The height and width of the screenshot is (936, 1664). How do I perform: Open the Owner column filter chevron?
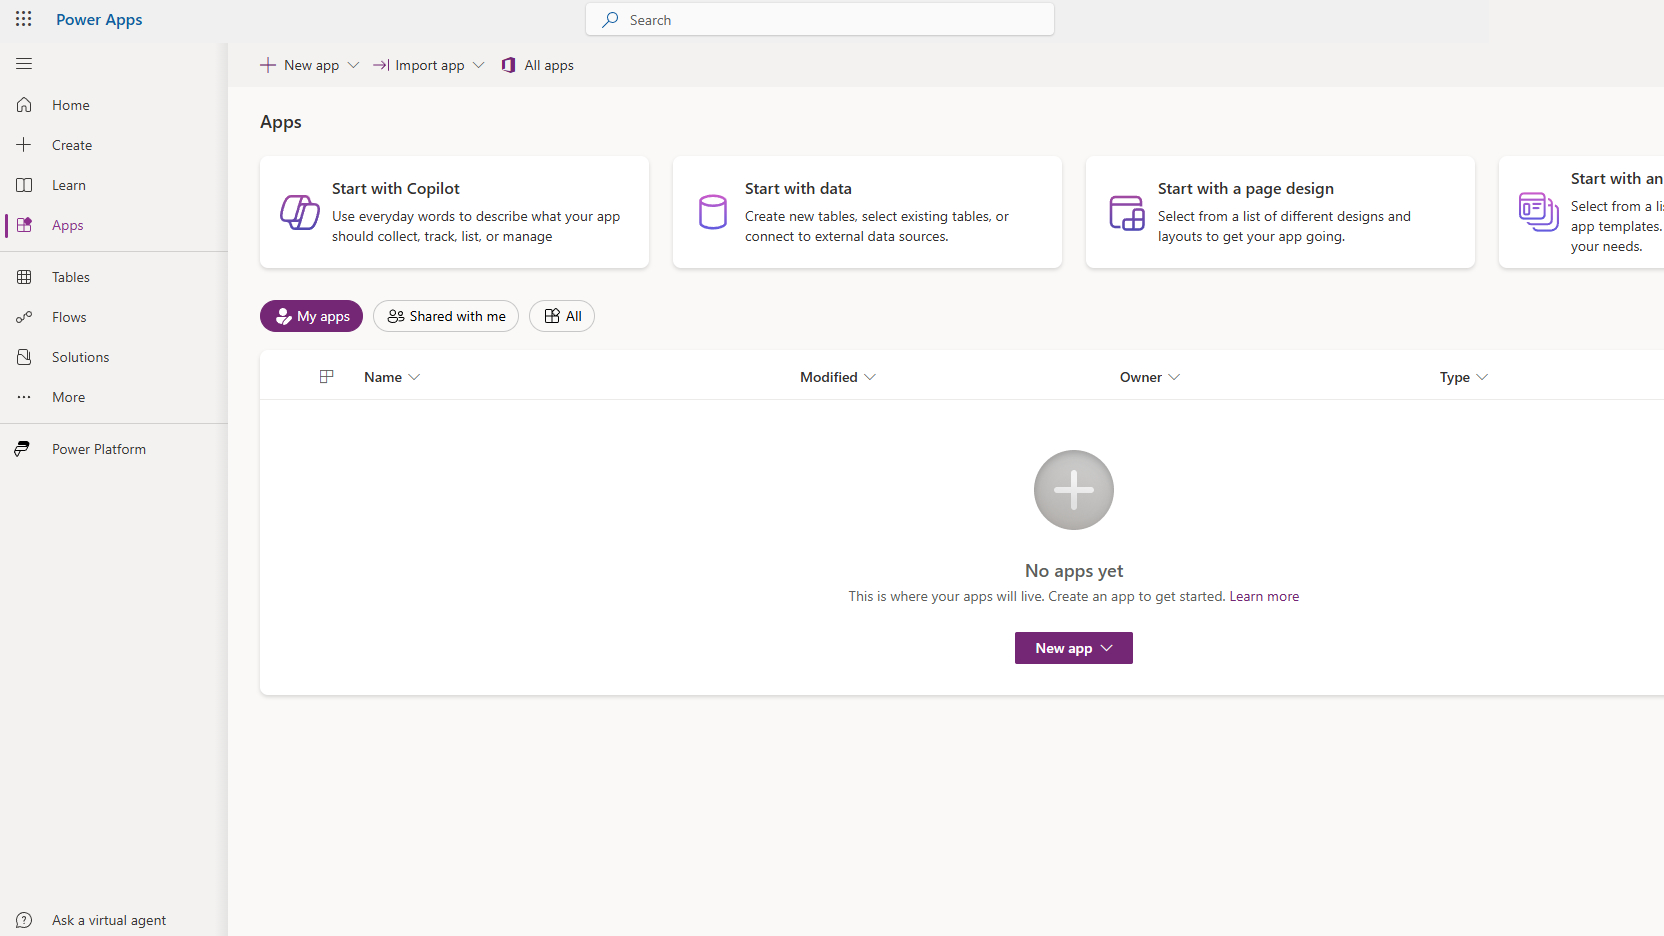tap(1174, 377)
